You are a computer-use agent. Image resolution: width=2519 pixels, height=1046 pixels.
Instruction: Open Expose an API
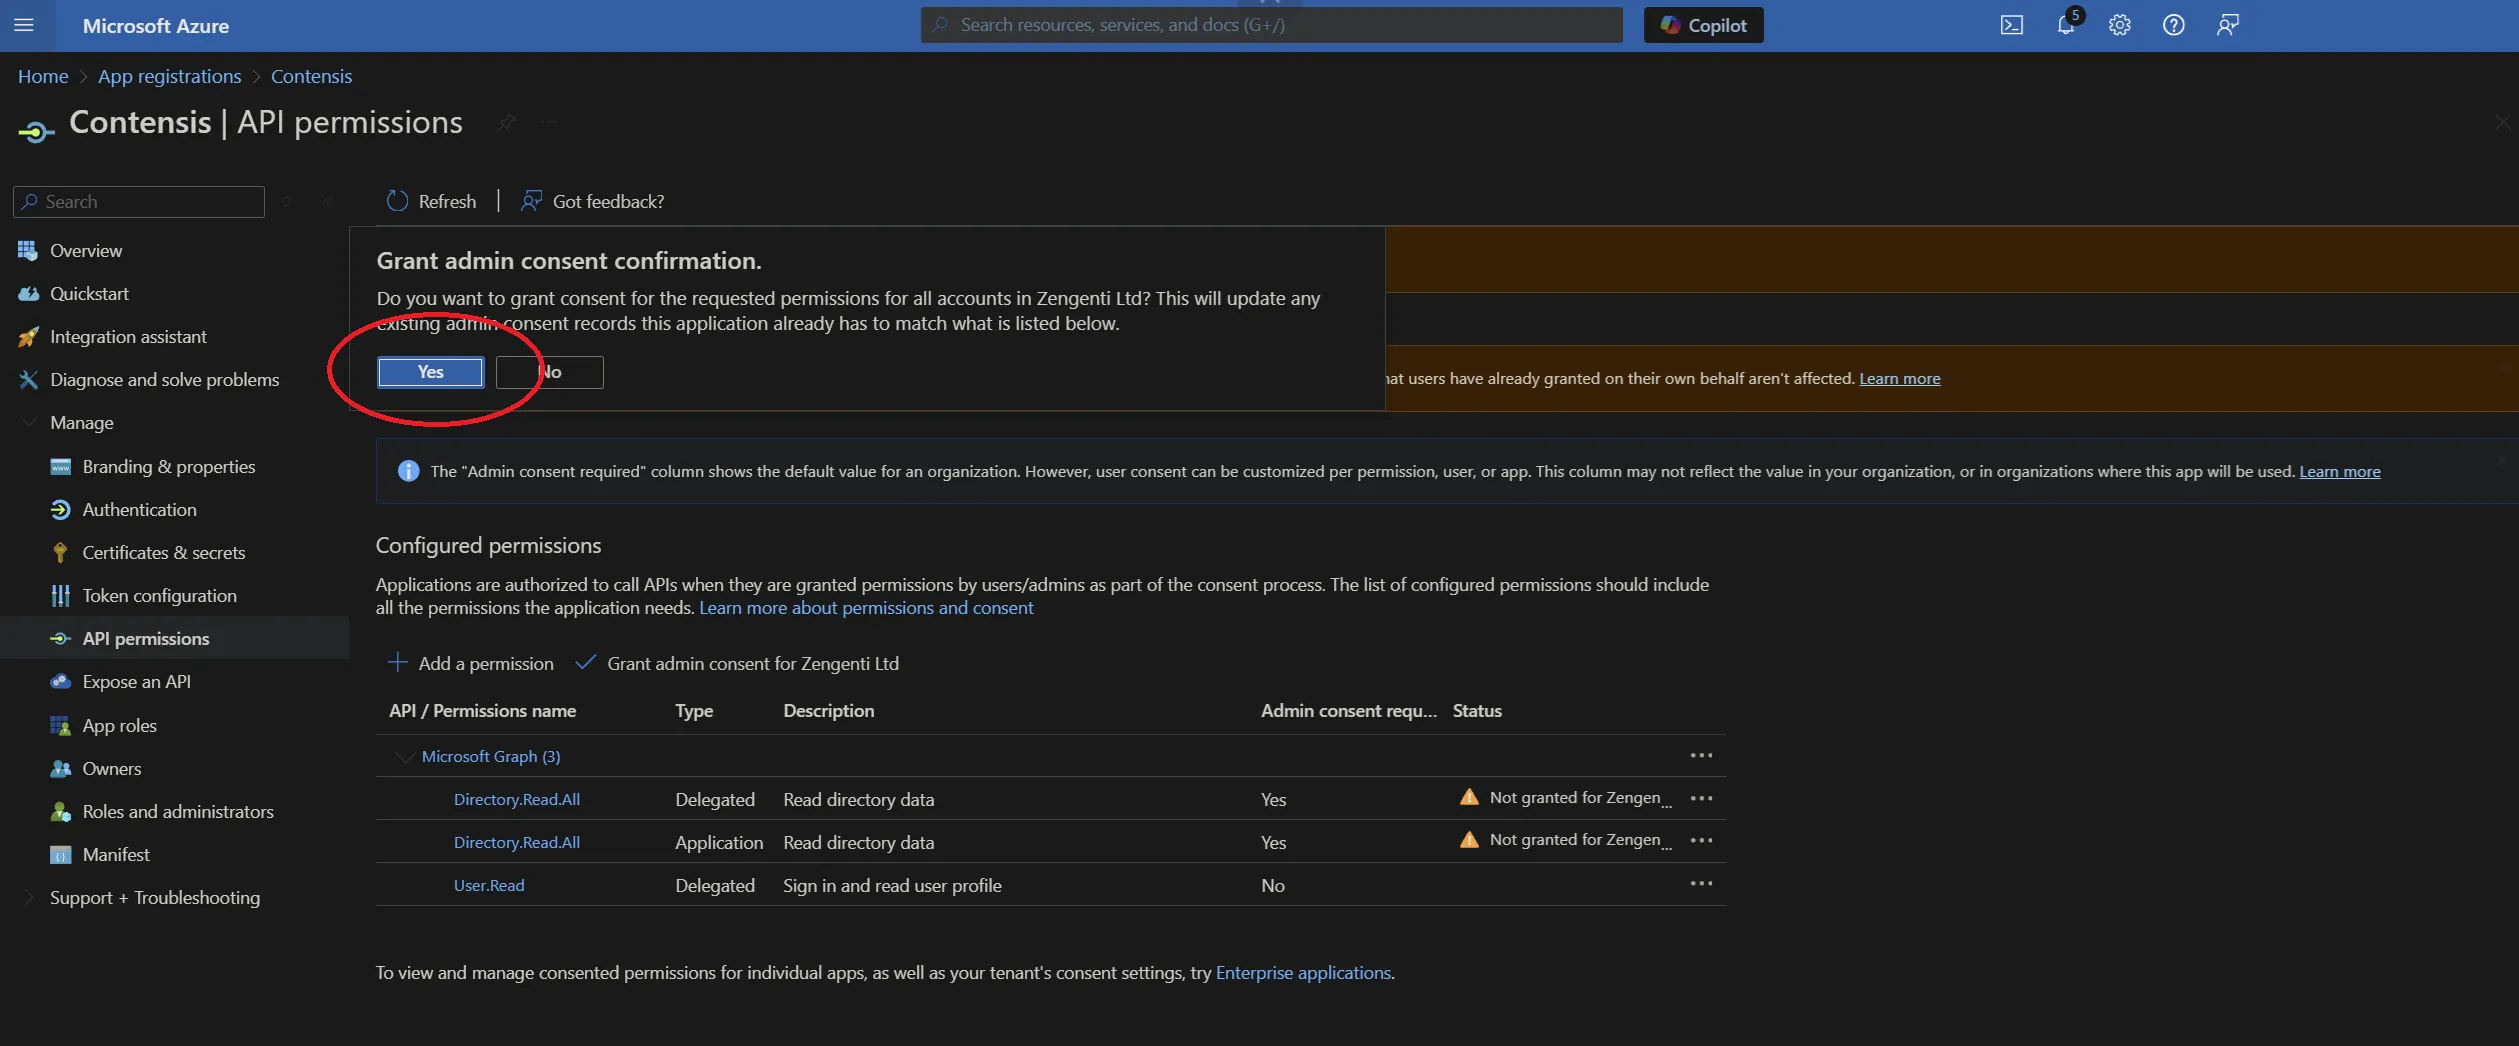[x=136, y=682]
